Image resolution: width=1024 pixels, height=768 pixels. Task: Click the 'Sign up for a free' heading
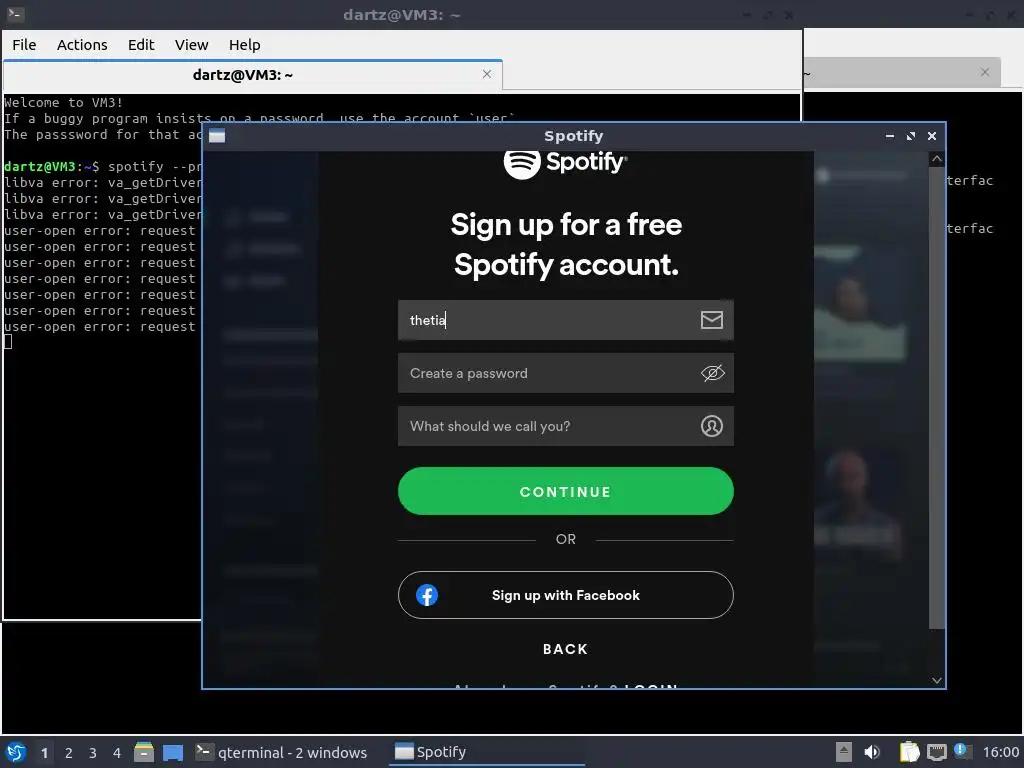(x=566, y=225)
